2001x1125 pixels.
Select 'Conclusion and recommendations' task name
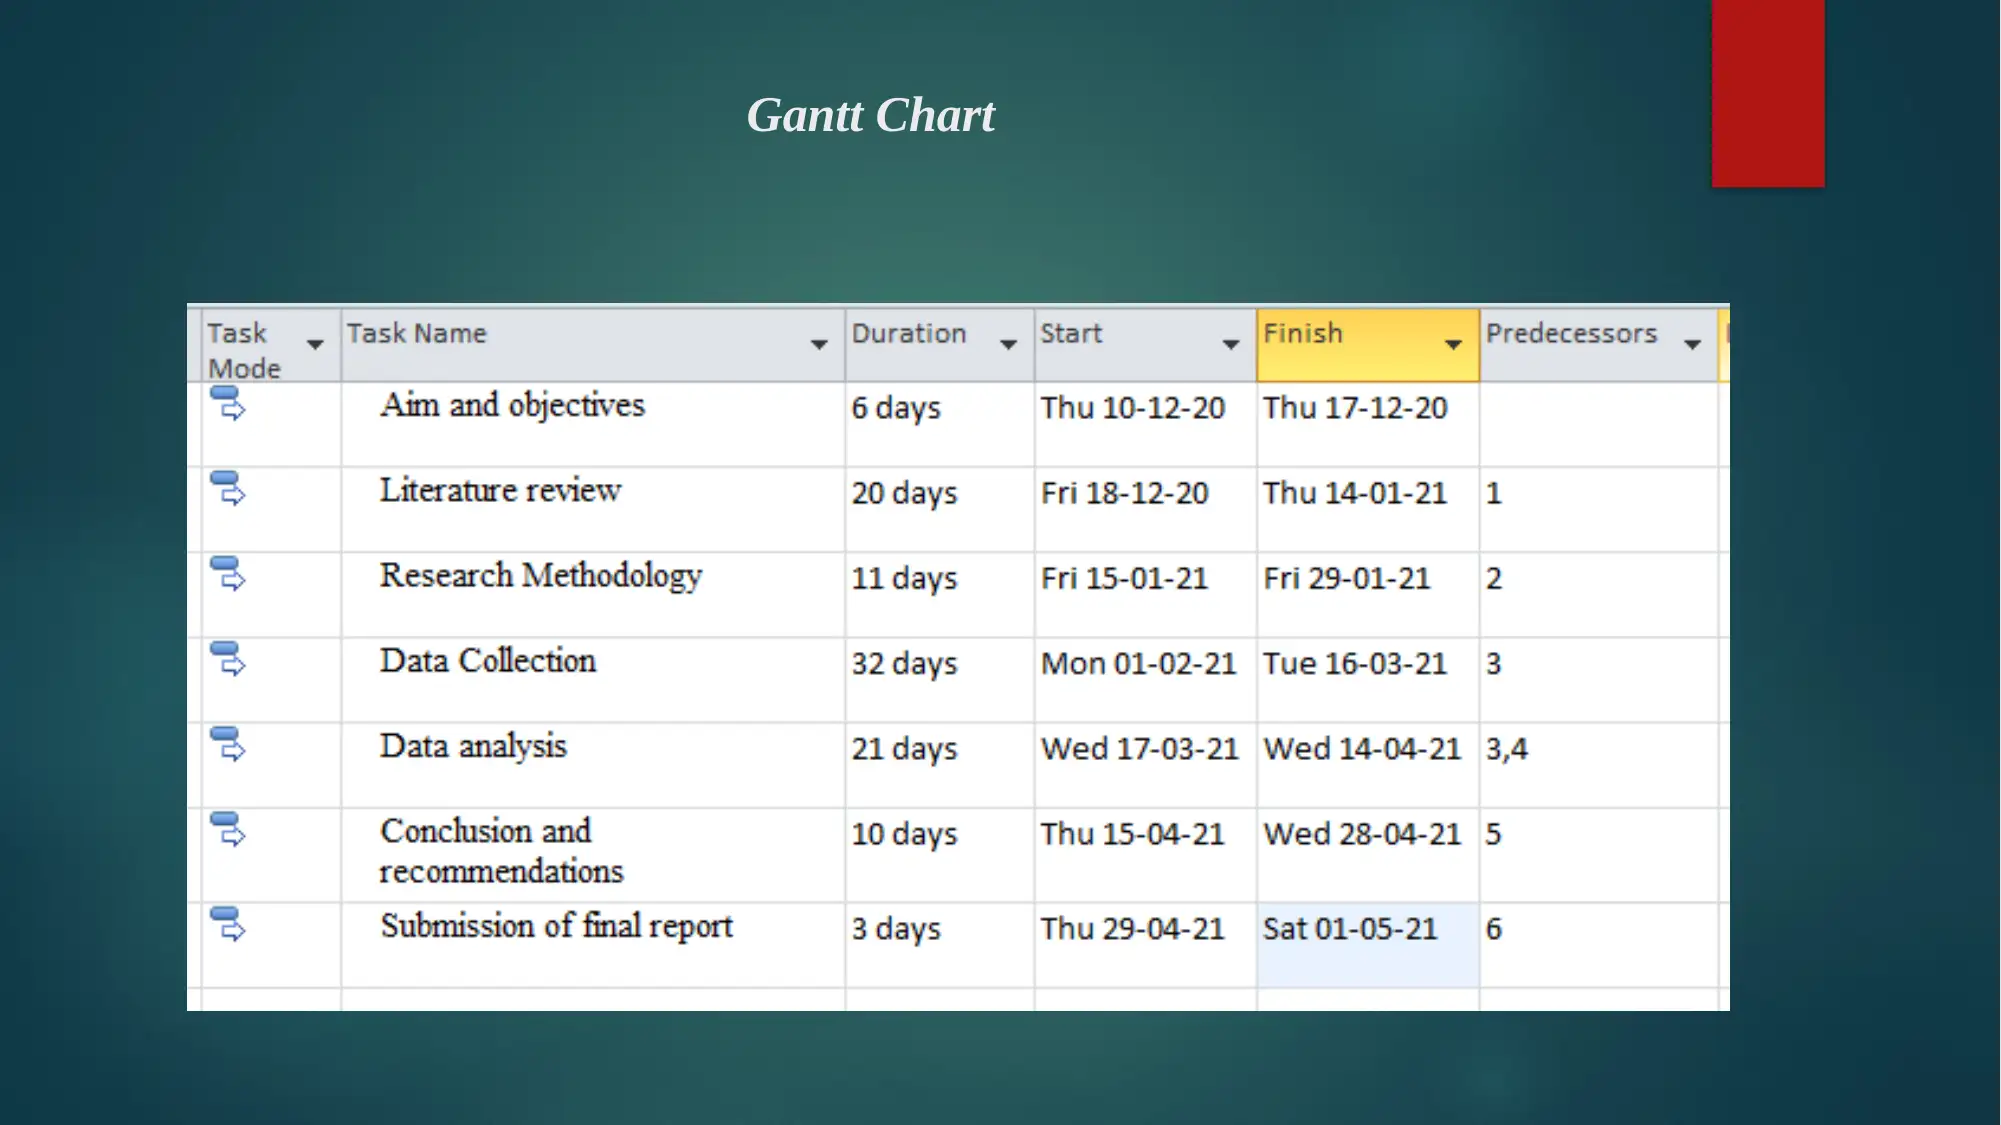click(501, 851)
